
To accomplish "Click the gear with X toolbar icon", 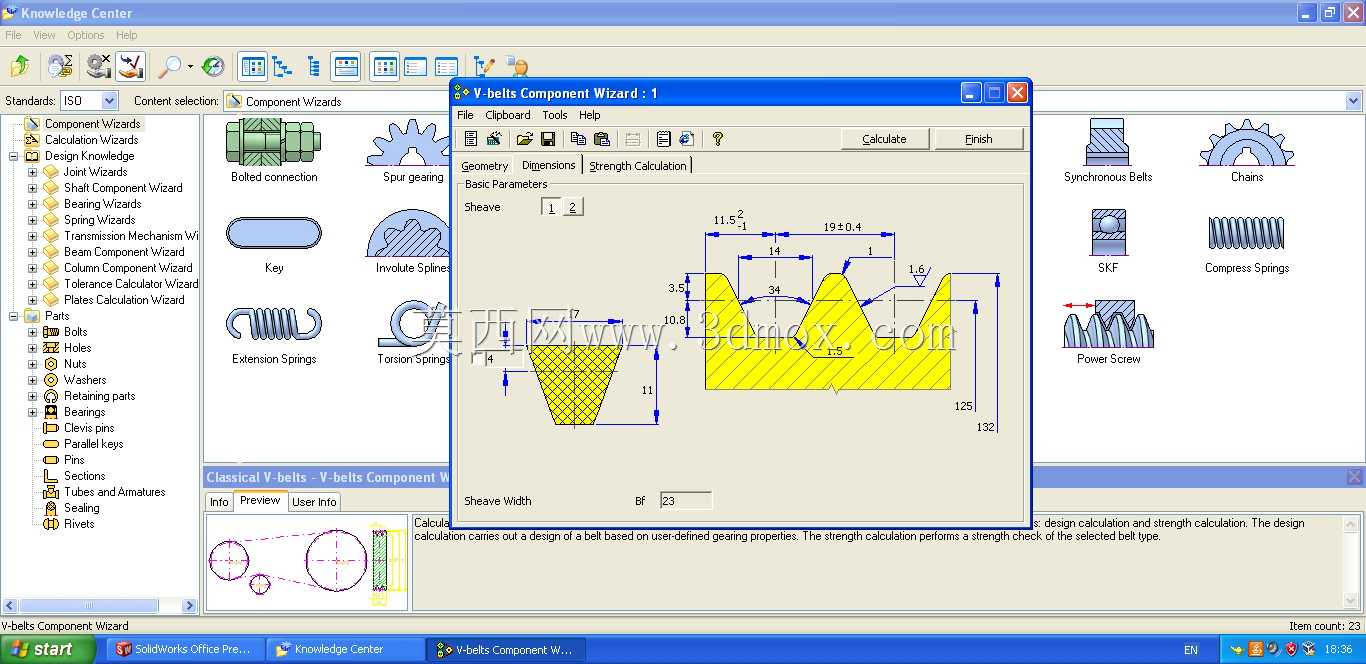I will pos(98,67).
